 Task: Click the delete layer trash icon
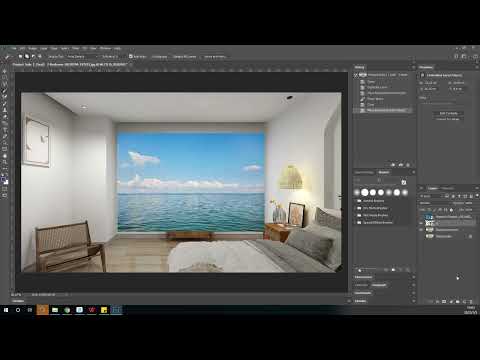471,301
